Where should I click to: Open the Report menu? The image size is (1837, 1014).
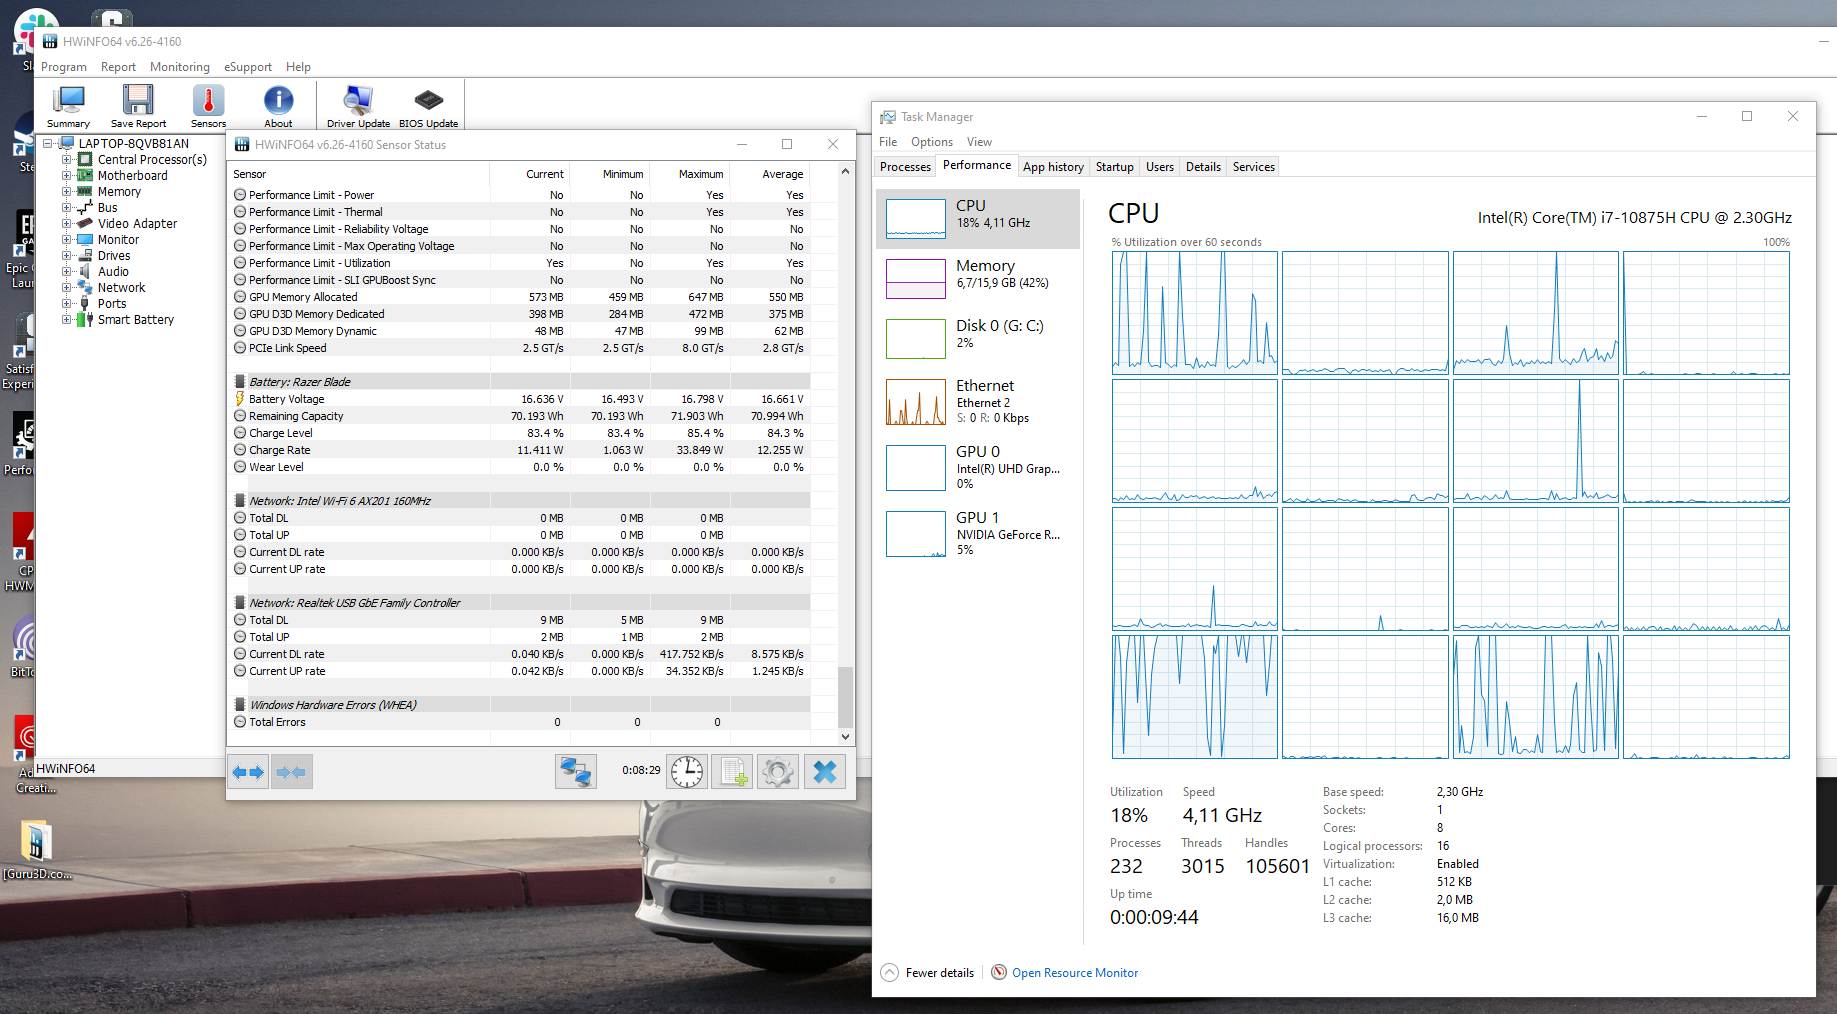[x=118, y=67]
